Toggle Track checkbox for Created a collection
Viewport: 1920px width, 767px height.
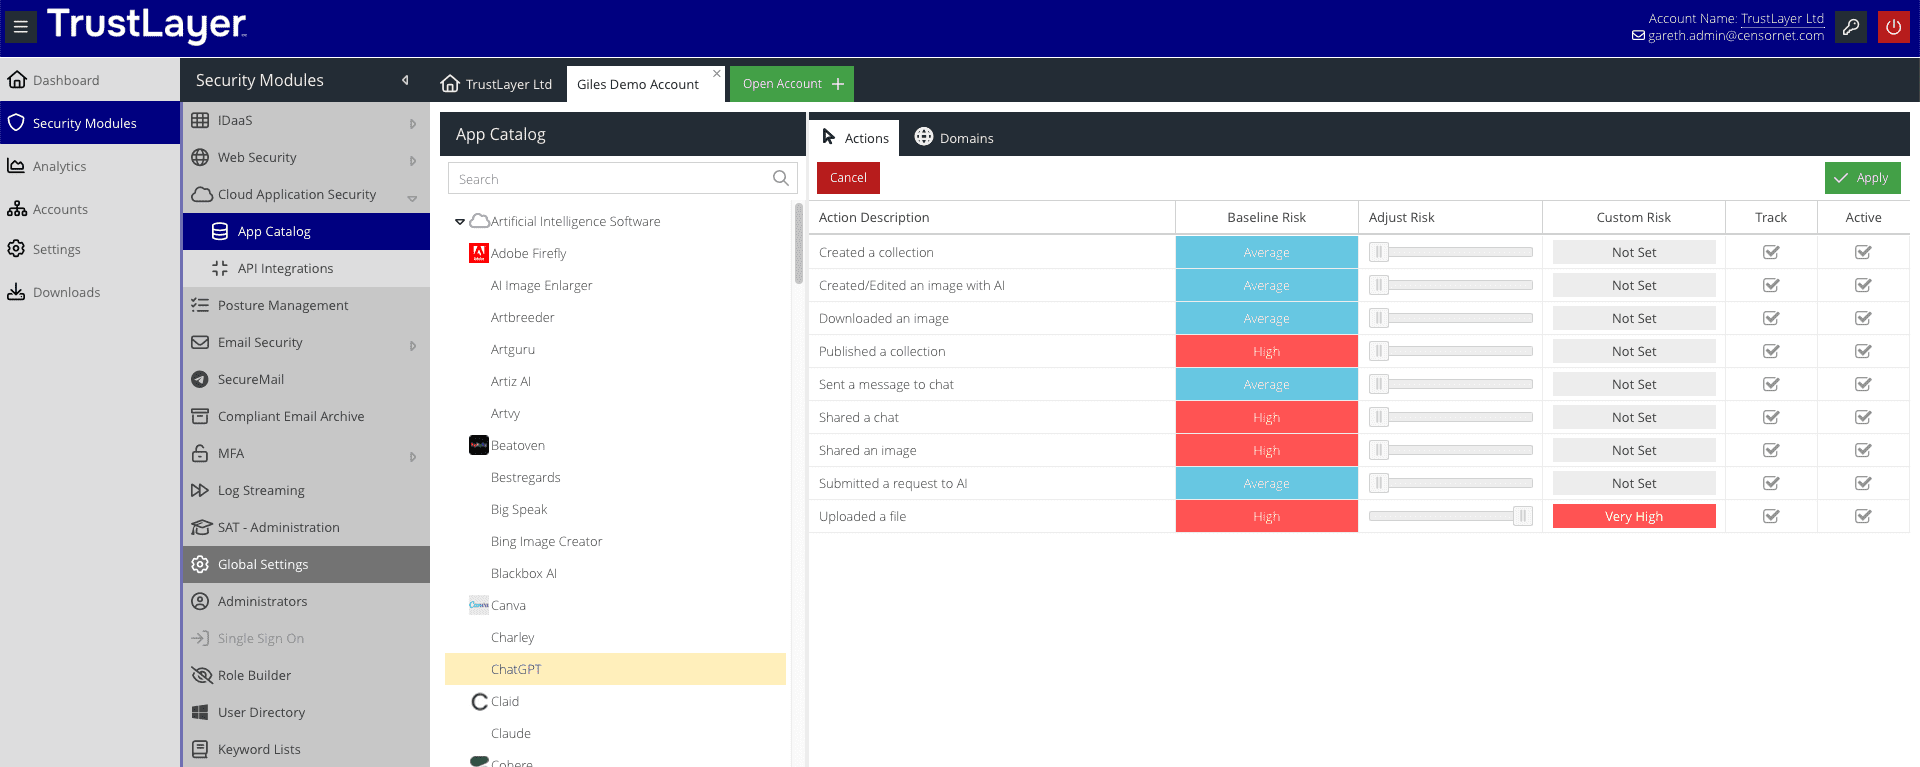pos(1771,252)
